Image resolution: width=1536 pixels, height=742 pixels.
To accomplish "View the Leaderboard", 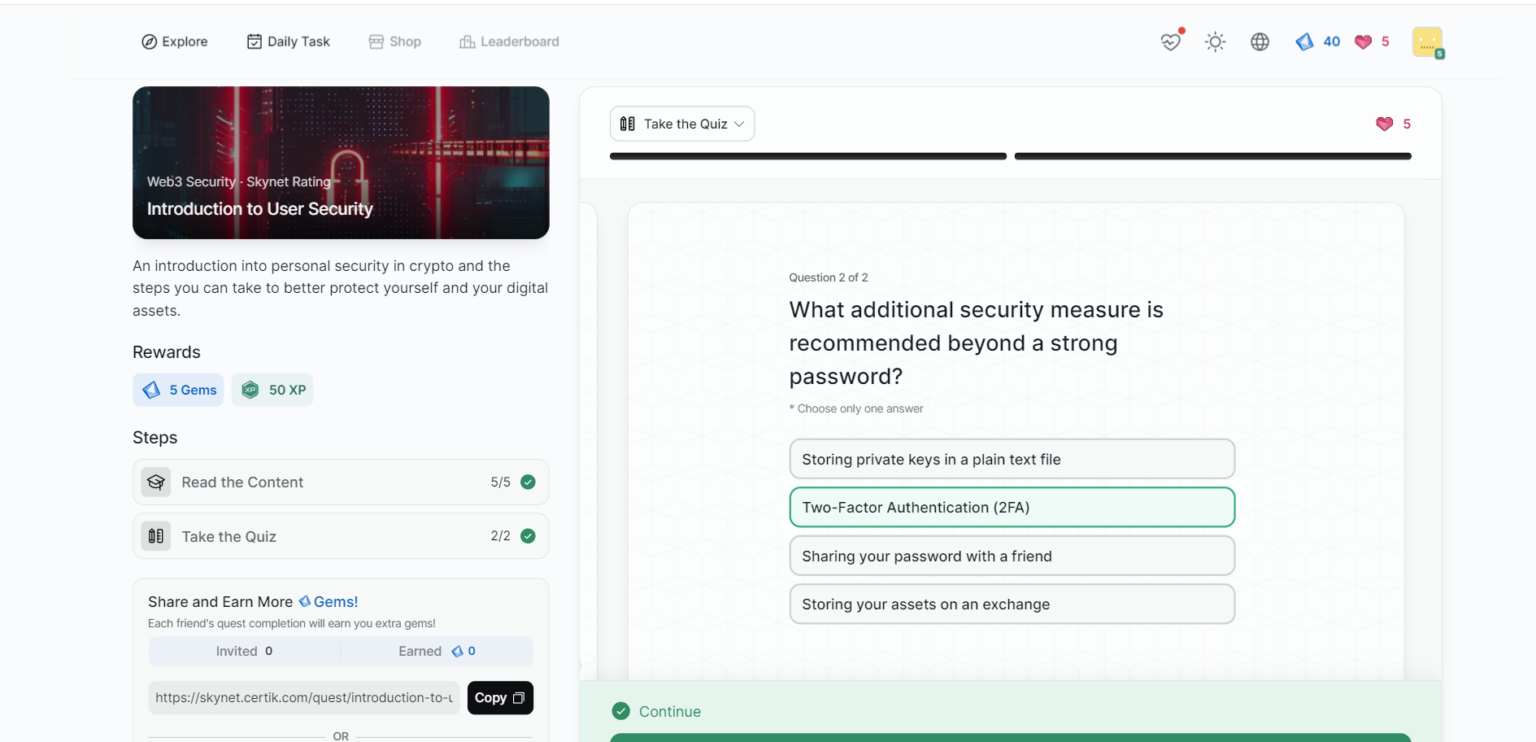I will point(509,42).
